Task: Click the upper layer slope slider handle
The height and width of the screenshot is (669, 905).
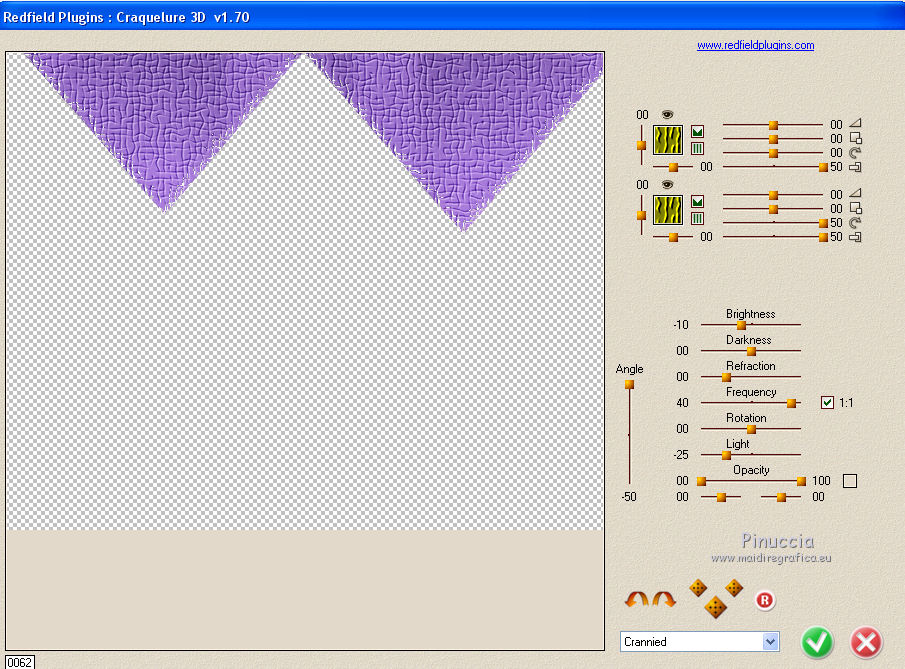Action: [x=773, y=125]
